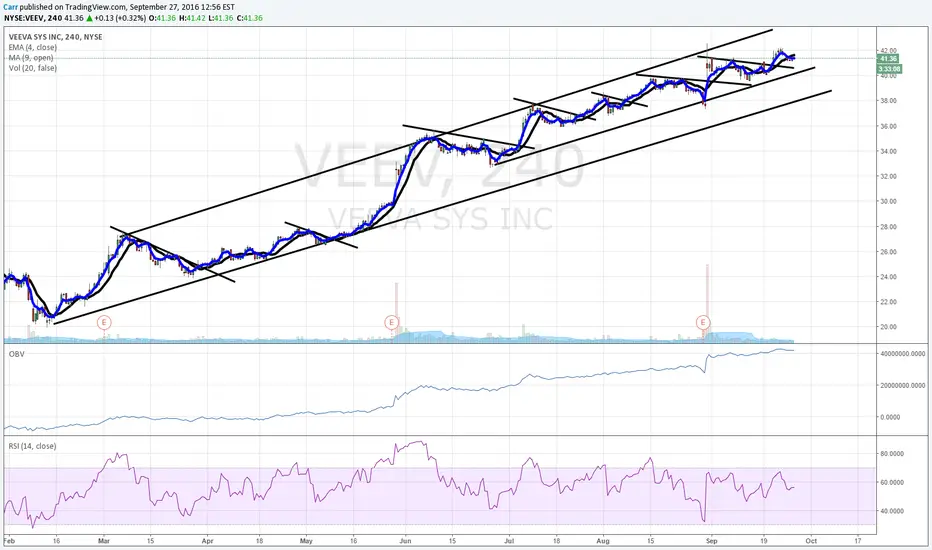Click the 42.00 price axis label

[x=889, y=51]
